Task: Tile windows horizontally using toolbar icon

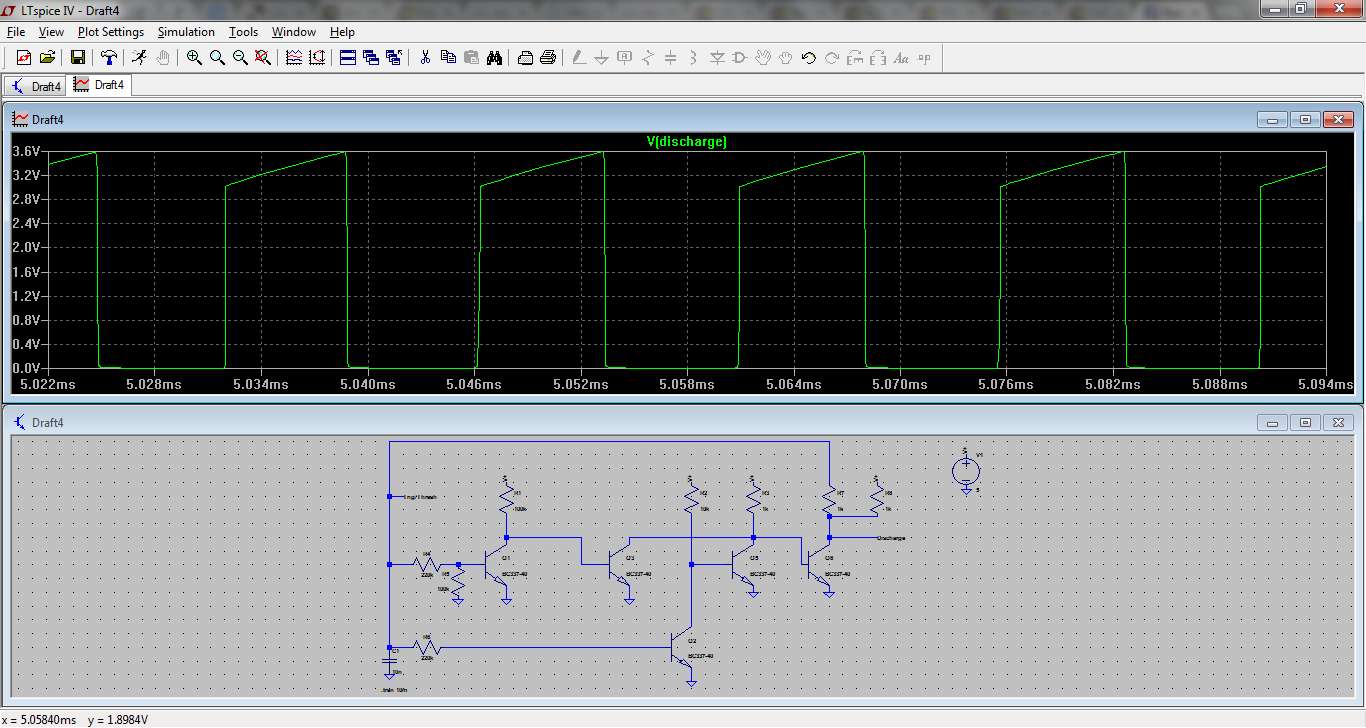Action: tap(348, 58)
